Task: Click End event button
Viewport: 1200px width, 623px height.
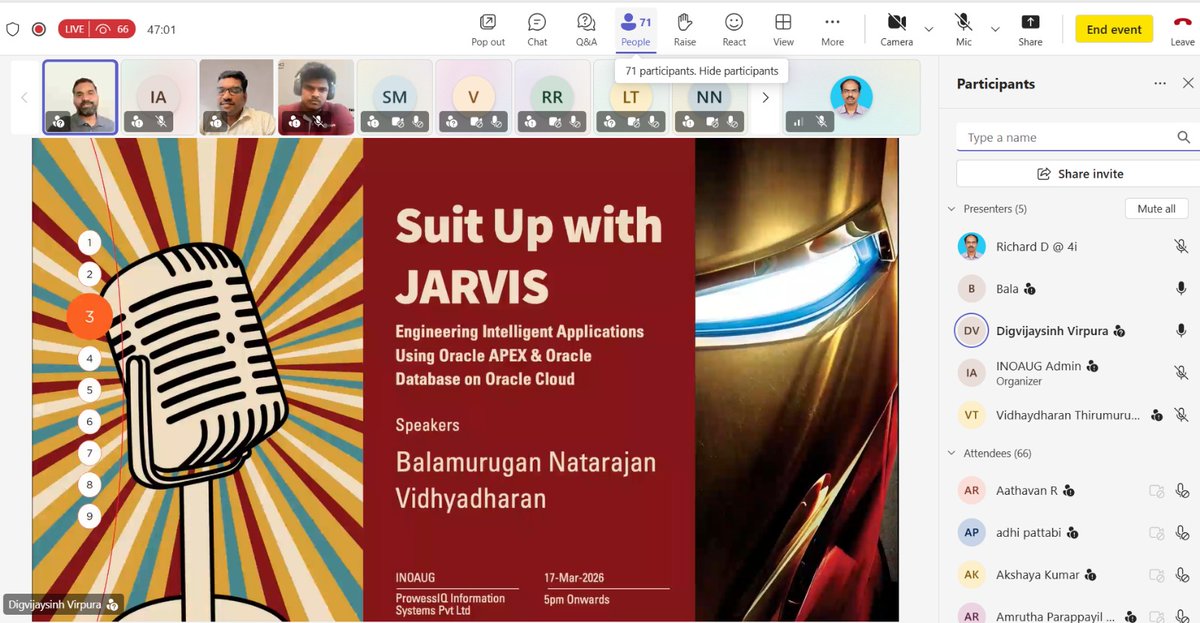Action: [x=1114, y=29]
